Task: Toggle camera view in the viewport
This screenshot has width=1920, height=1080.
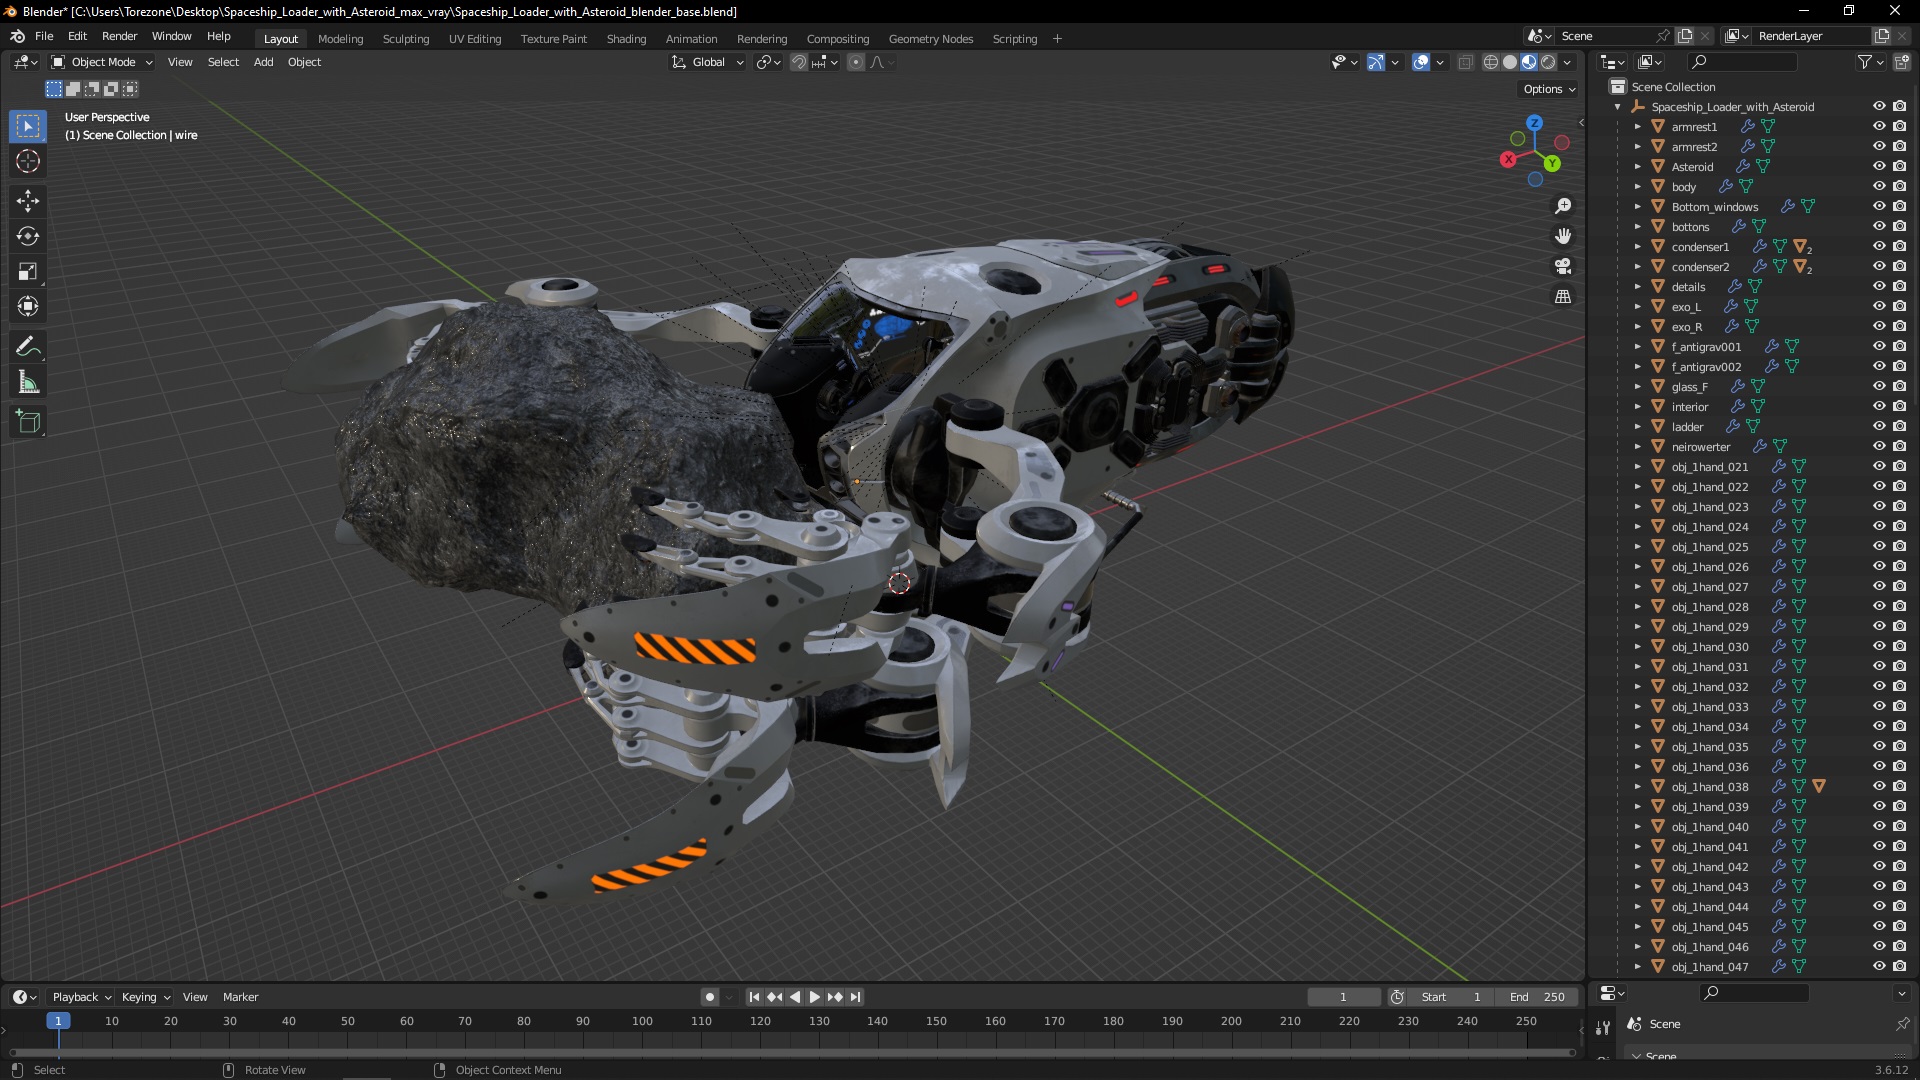Action: pos(1563,266)
